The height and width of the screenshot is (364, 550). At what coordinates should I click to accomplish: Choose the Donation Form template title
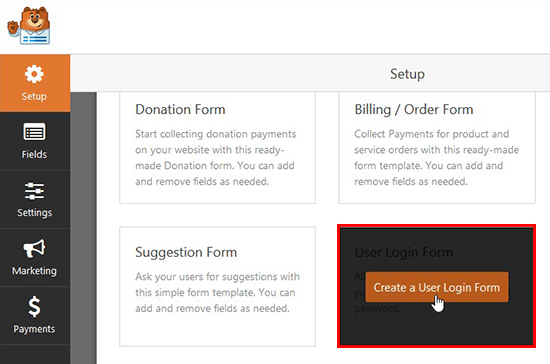click(x=180, y=109)
